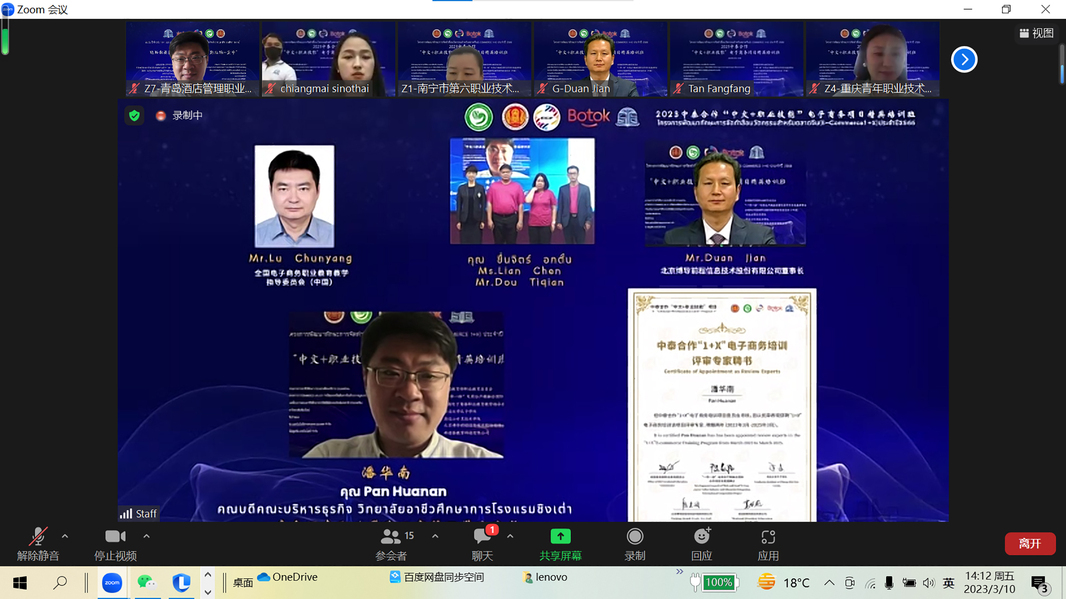Stop video with 停止视频 button
The width and height of the screenshot is (1066, 599).
115,543
